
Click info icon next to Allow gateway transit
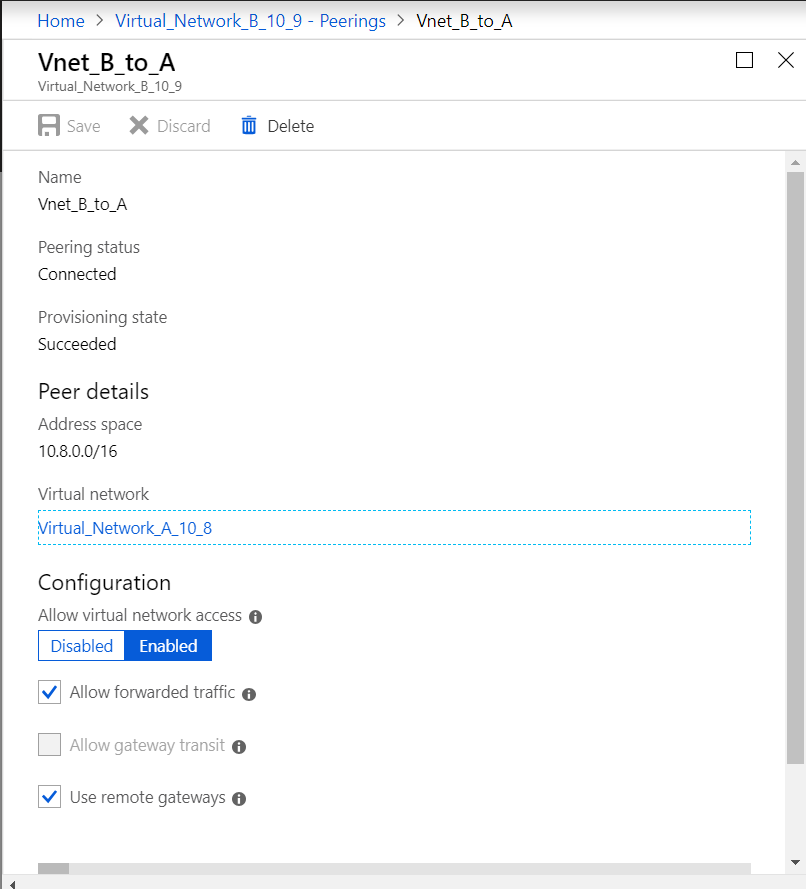tap(239, 747)
